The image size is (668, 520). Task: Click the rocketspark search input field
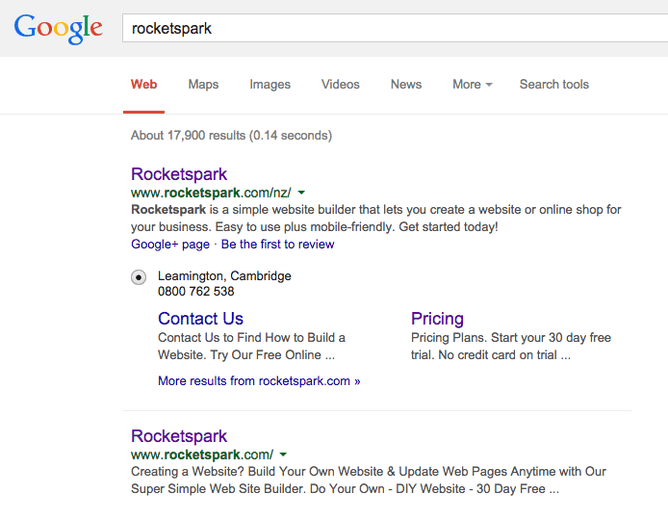[x=390, y=28]
